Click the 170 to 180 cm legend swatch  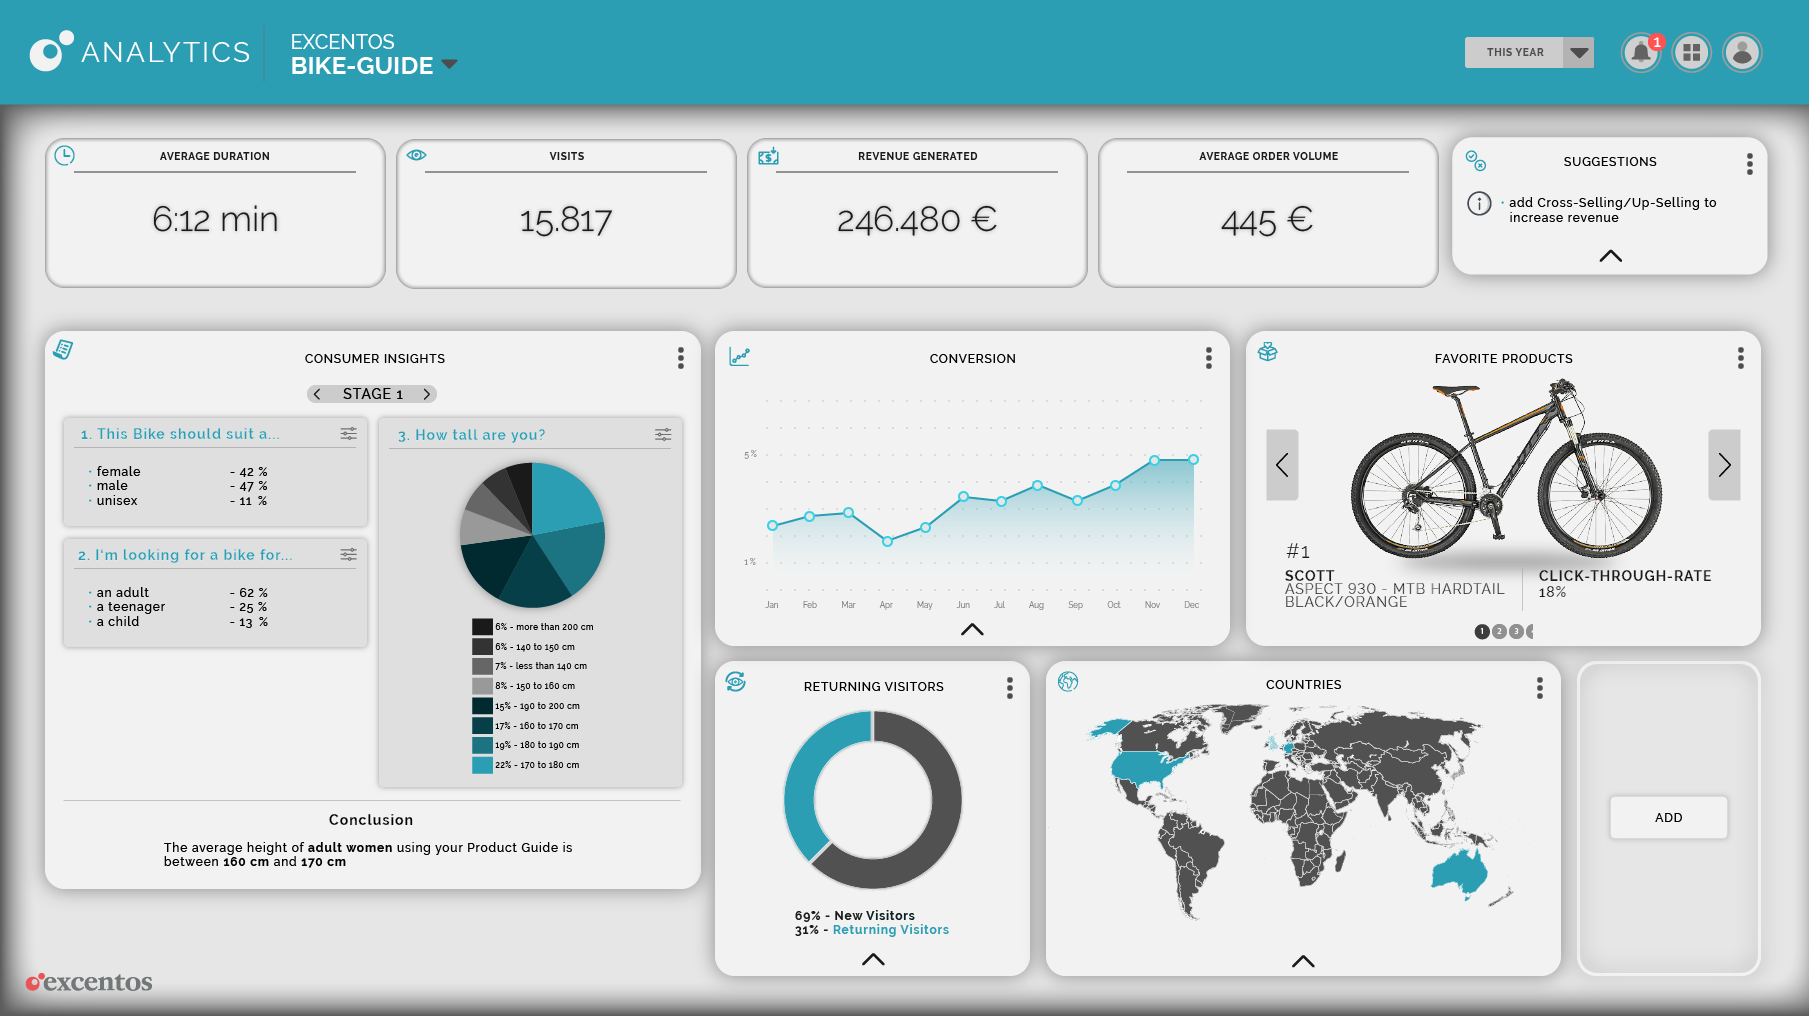(482, 765)
